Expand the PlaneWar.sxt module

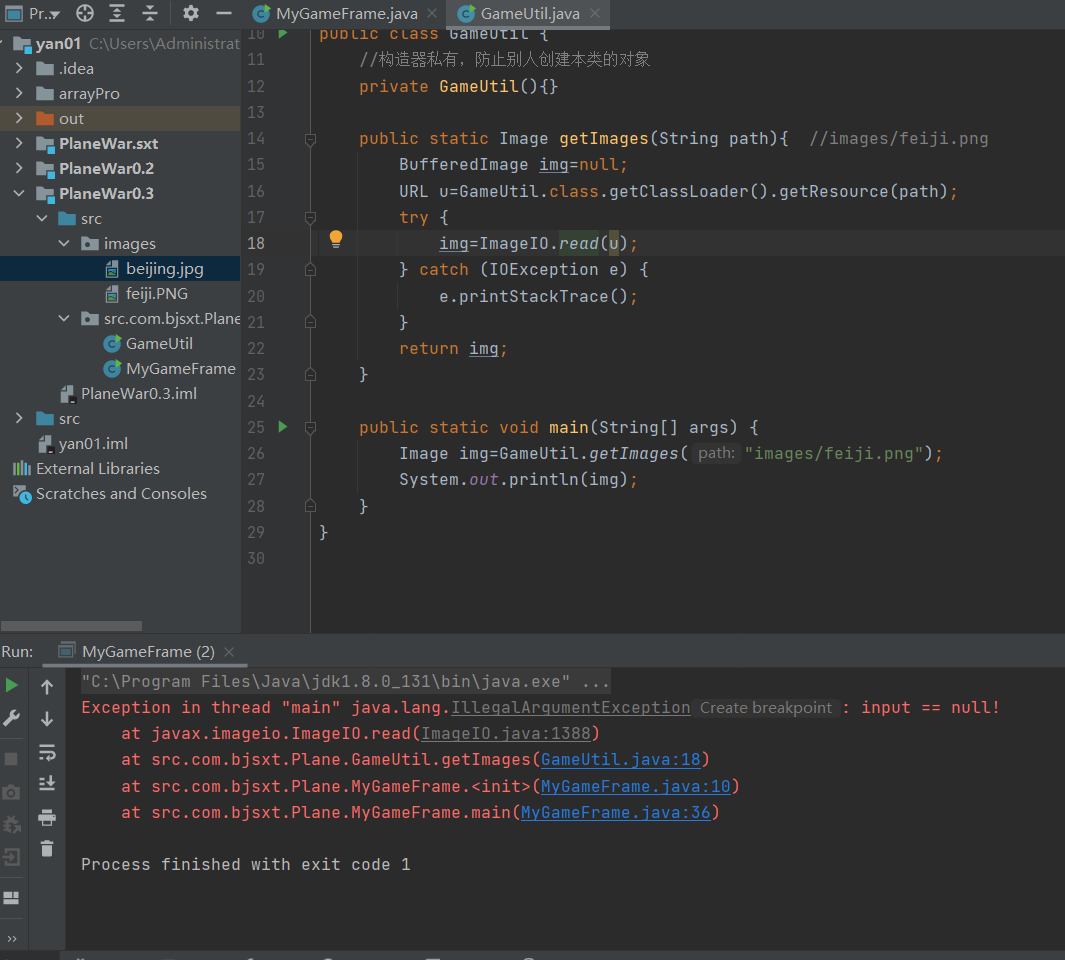[19, 143]
